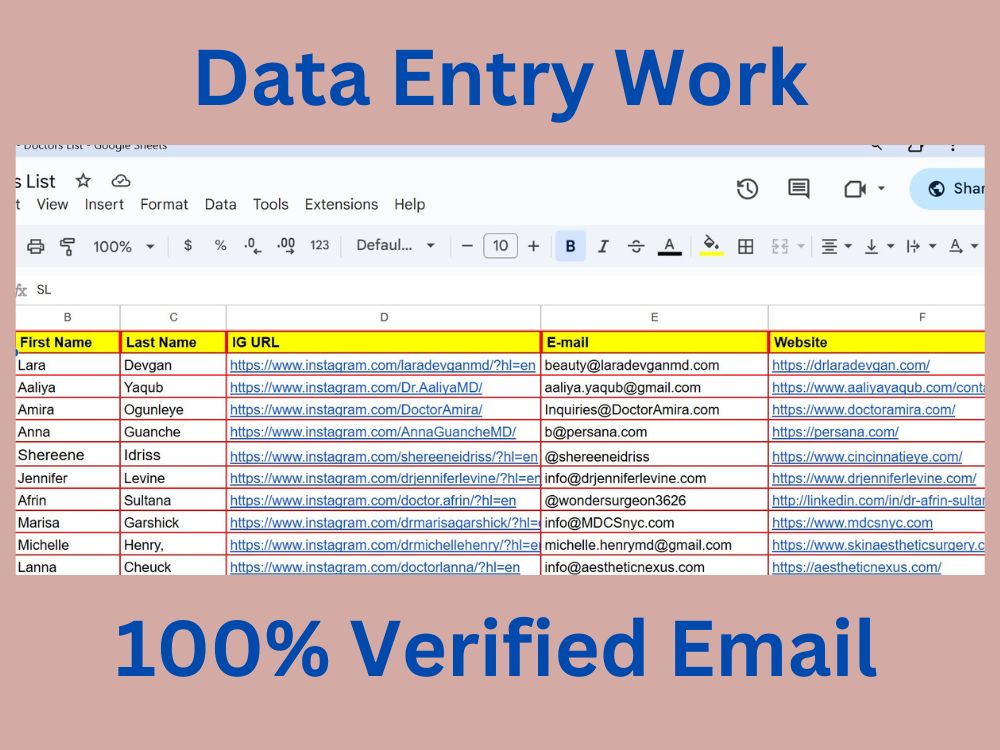The height and width of the screenshot is (750, 1000).
Task: Open the View menu
Action: pos(52,205)
